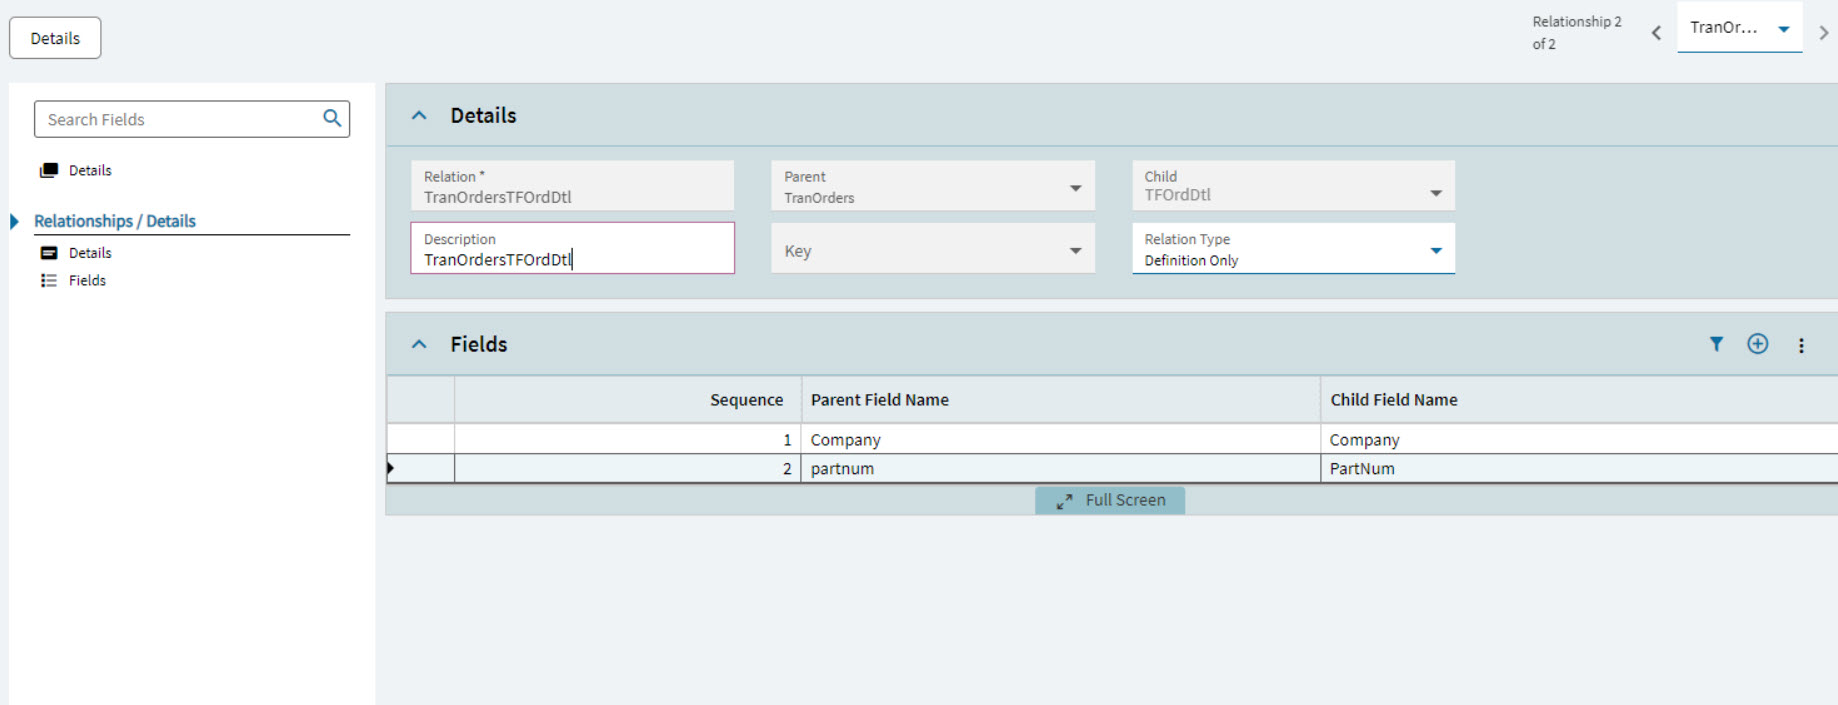Click row selector of Company row
This screenshot has height=705, width=1838.
[x=421, y=440]
